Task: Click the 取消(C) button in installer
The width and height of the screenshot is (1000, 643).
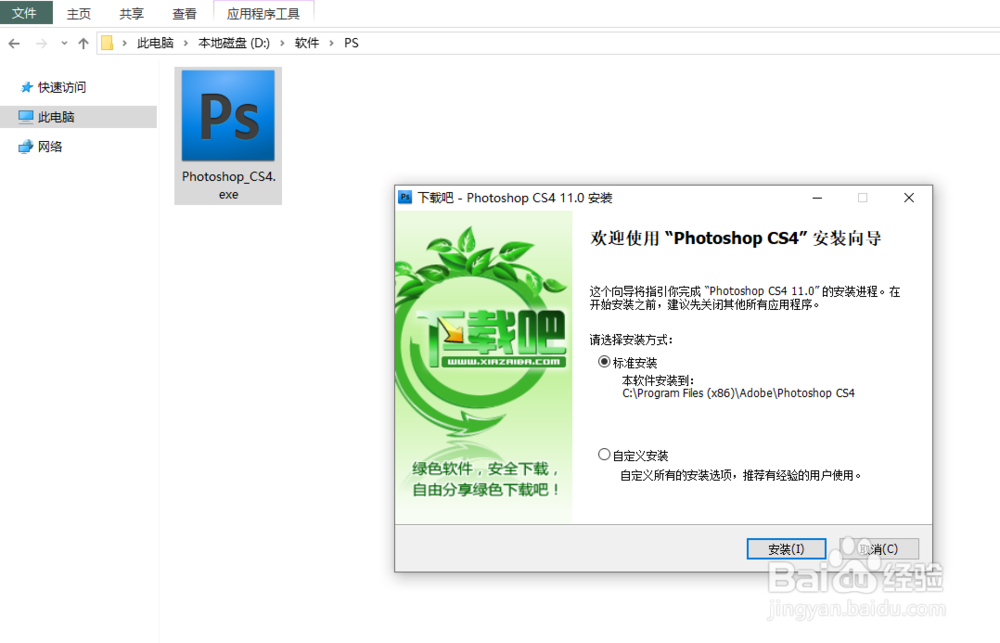Action: [x=879, y=549]
